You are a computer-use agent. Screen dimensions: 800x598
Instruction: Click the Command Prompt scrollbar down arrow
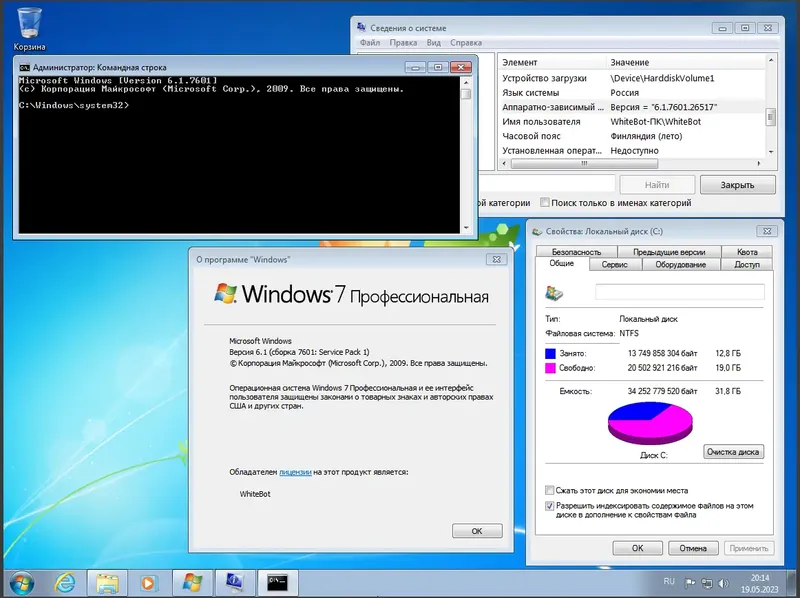[x=466, y=228]
